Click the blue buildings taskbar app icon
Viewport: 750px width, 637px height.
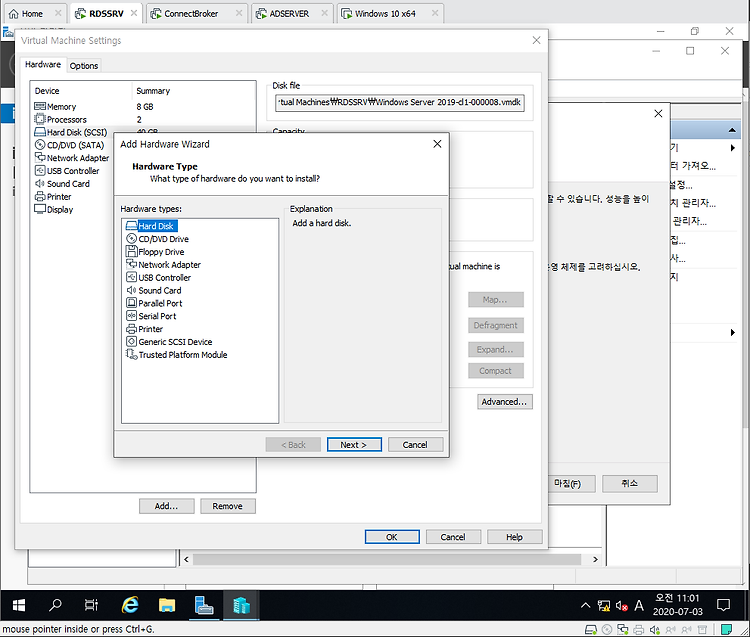[242, 605]
